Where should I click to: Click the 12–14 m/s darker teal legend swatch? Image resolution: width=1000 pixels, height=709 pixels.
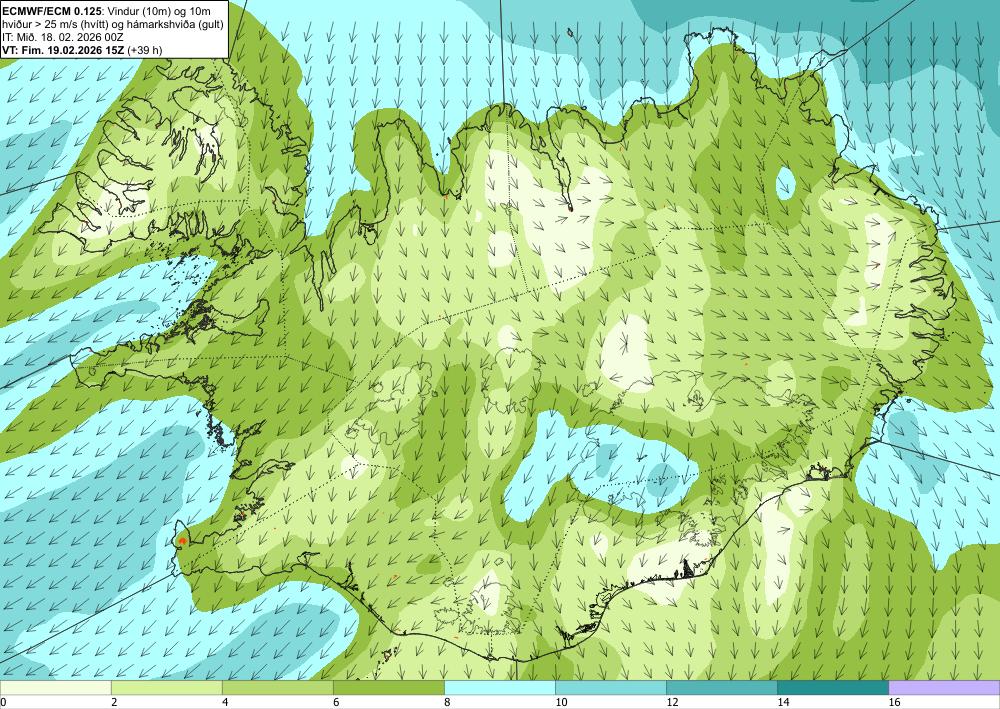[x=722, y=688]
